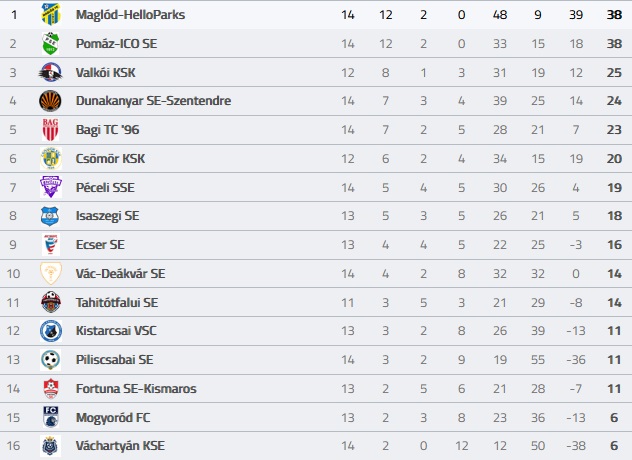Open the Pomáz-ICO SE green crest
632x460 pixels.
pyautogui.click(x=51, y=44)
